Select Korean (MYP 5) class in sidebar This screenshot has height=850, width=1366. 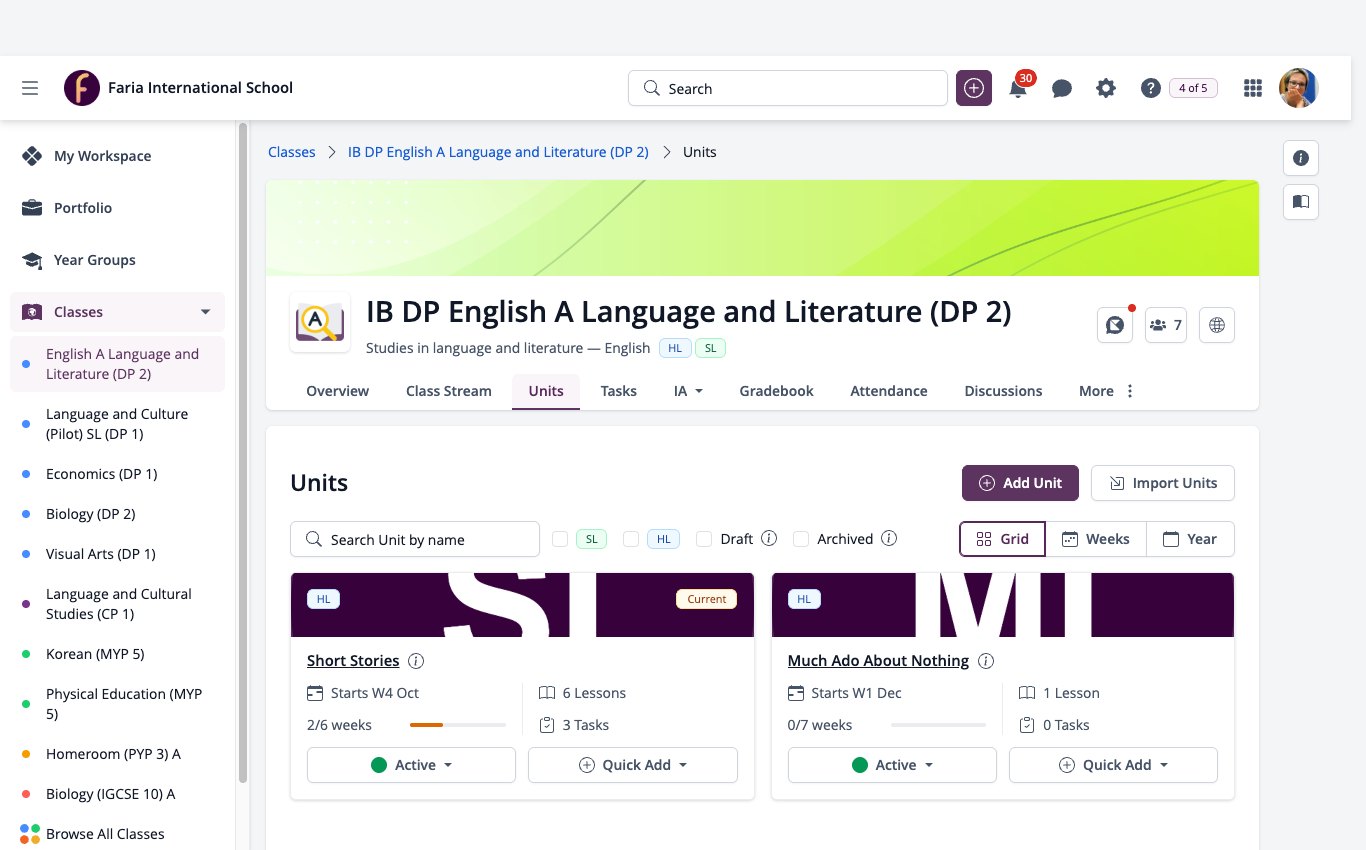[117, 654]
